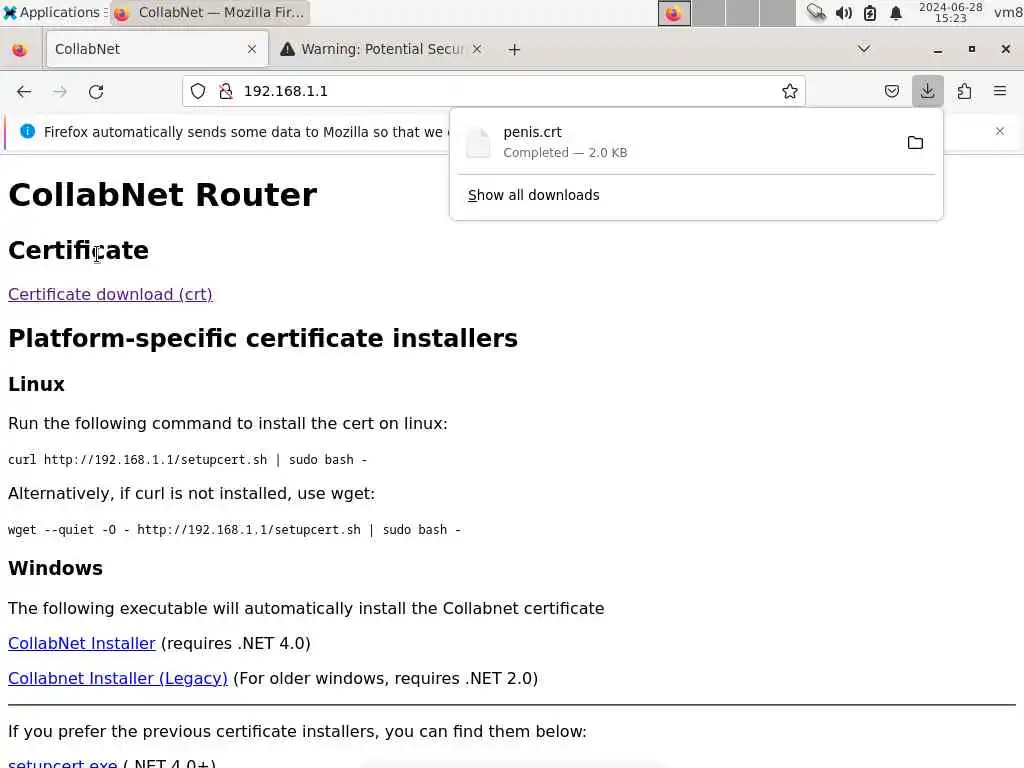Show penis.crt in its containing folder
The image size is (1024, 768).
click(x=915, y=142)
